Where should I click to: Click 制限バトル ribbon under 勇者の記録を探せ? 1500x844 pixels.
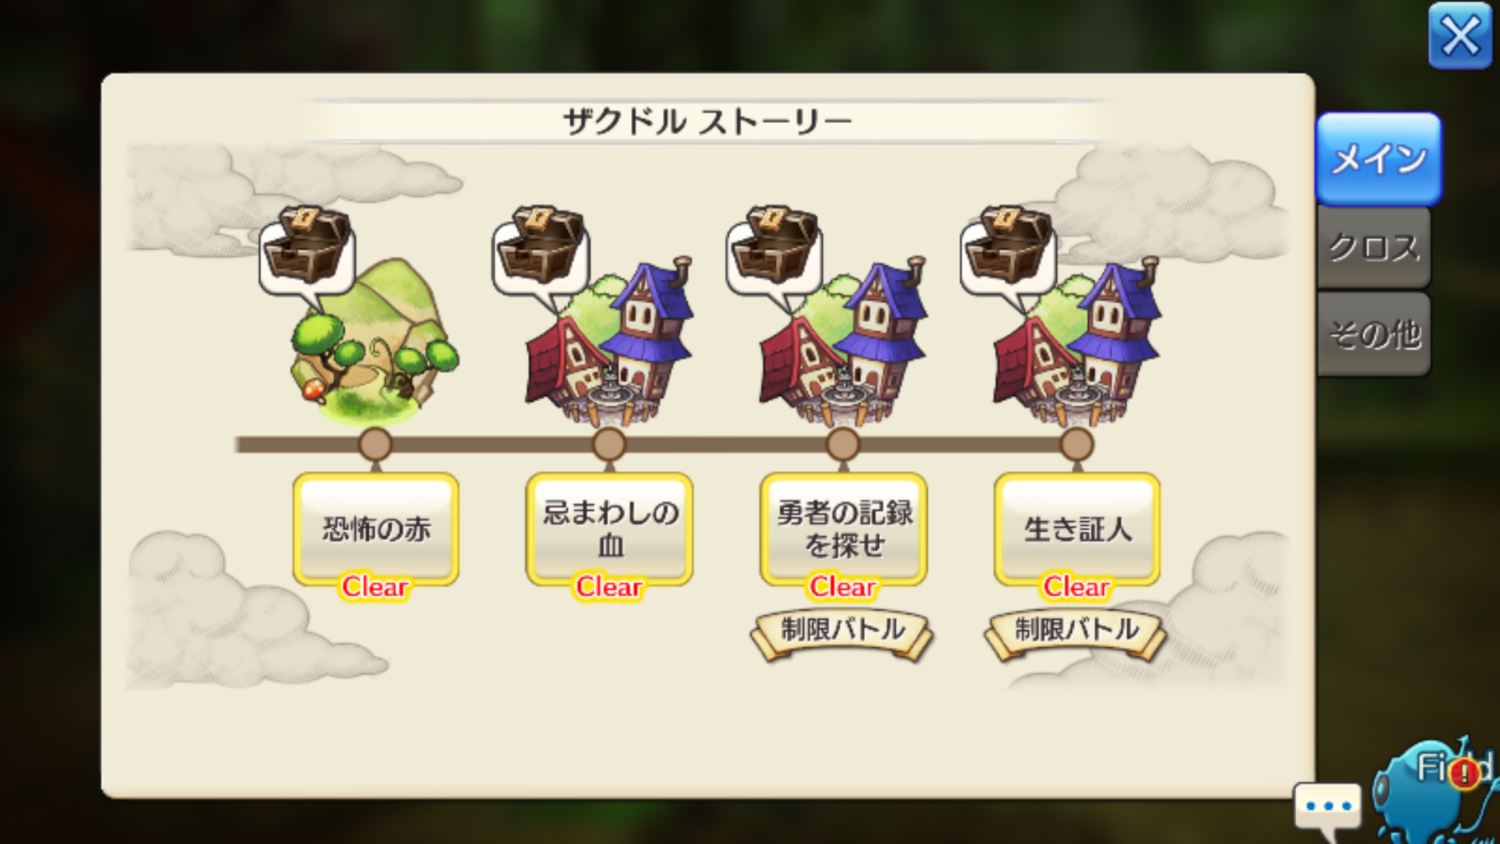[x=843, y=633]
